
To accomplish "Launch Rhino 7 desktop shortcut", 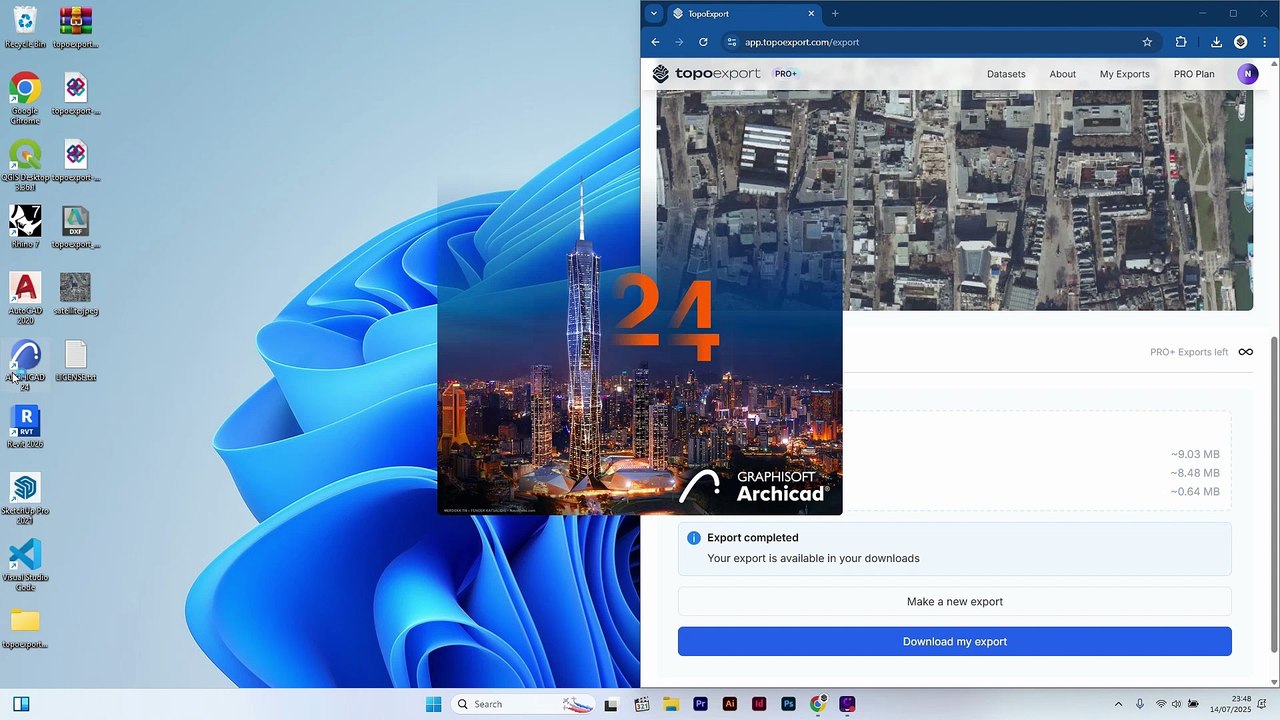I will 25,227.
